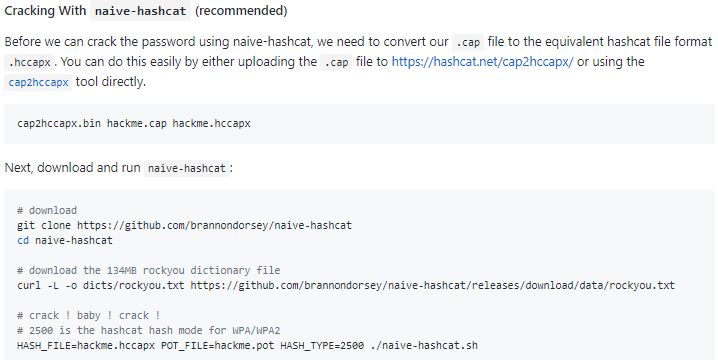Click the rockyou dictionary file comment line
The height and width of the screenshot is (360, 718).
[x=148, y=270]
